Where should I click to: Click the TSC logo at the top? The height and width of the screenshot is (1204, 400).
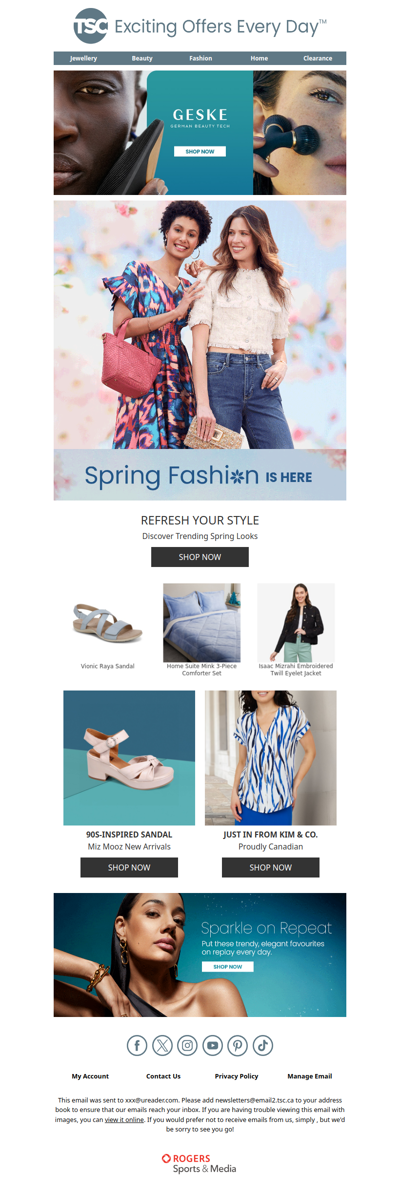tap(91, 26)
